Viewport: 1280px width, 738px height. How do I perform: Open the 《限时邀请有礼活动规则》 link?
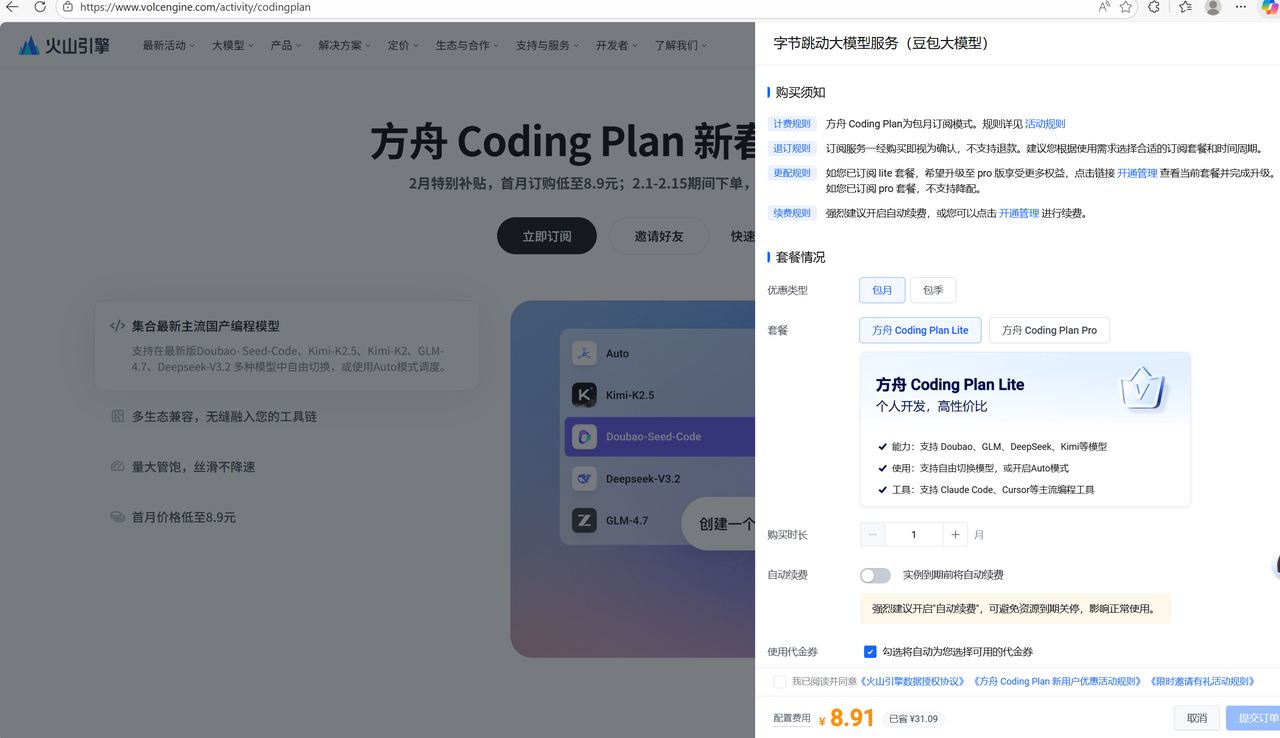(1201, 682)
